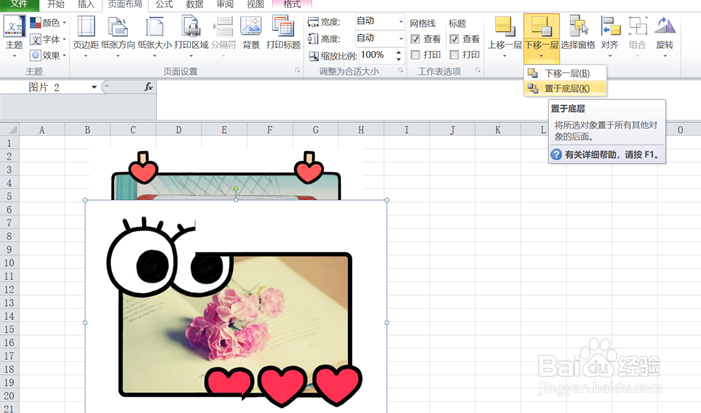Switch to the 公式 tab
Image resolution: width=701 pixels, height=413 pixels.
click(x=164, y=4)
